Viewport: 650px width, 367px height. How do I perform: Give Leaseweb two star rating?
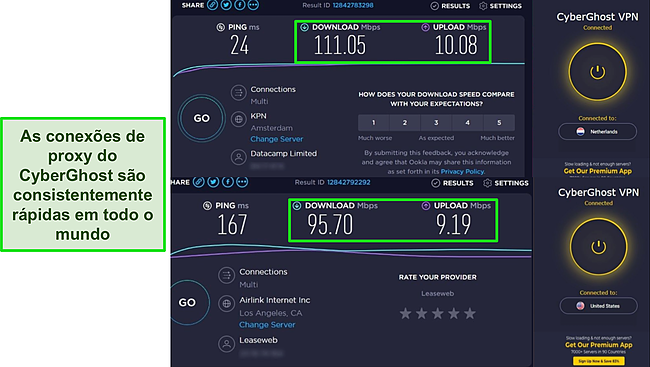point(422,314)
